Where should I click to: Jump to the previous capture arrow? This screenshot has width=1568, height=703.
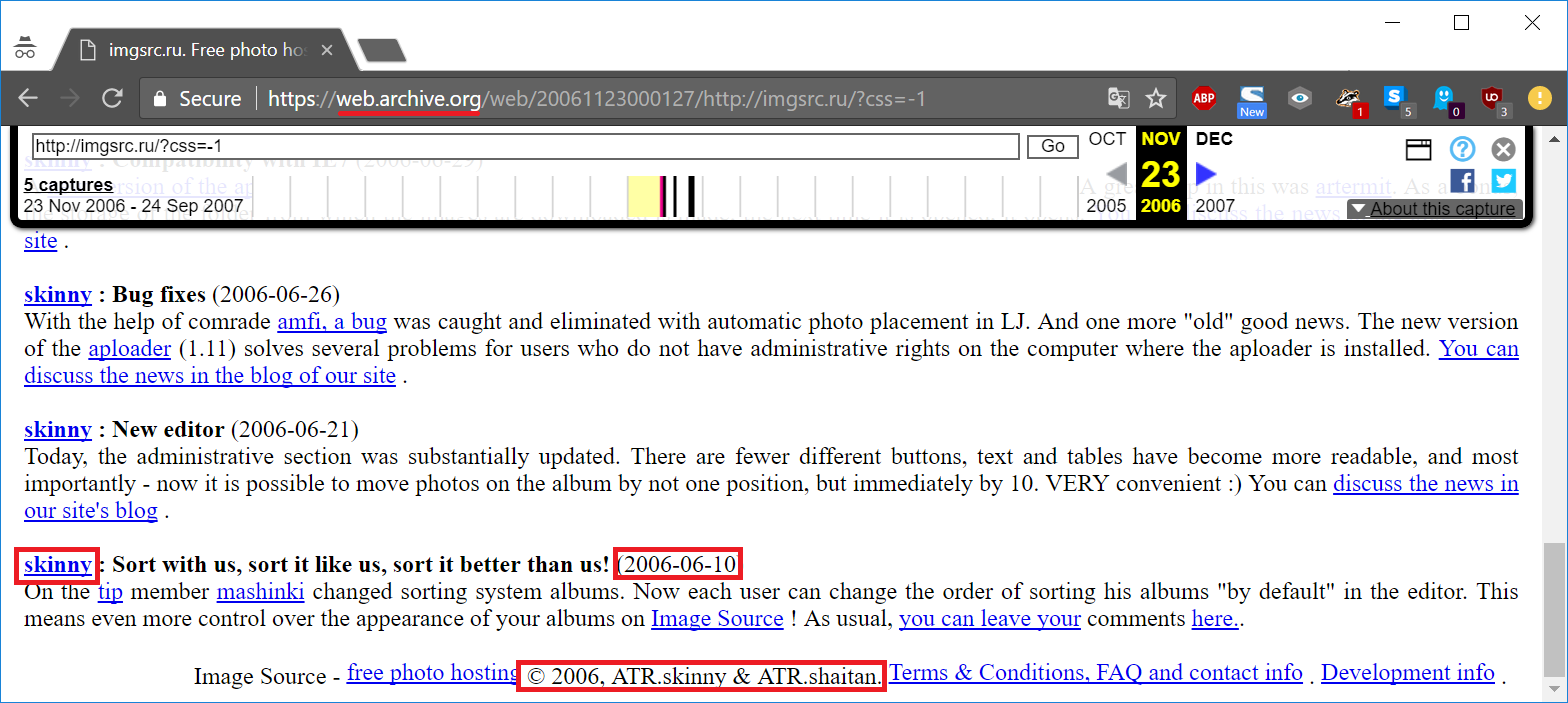click(1116, 174)
